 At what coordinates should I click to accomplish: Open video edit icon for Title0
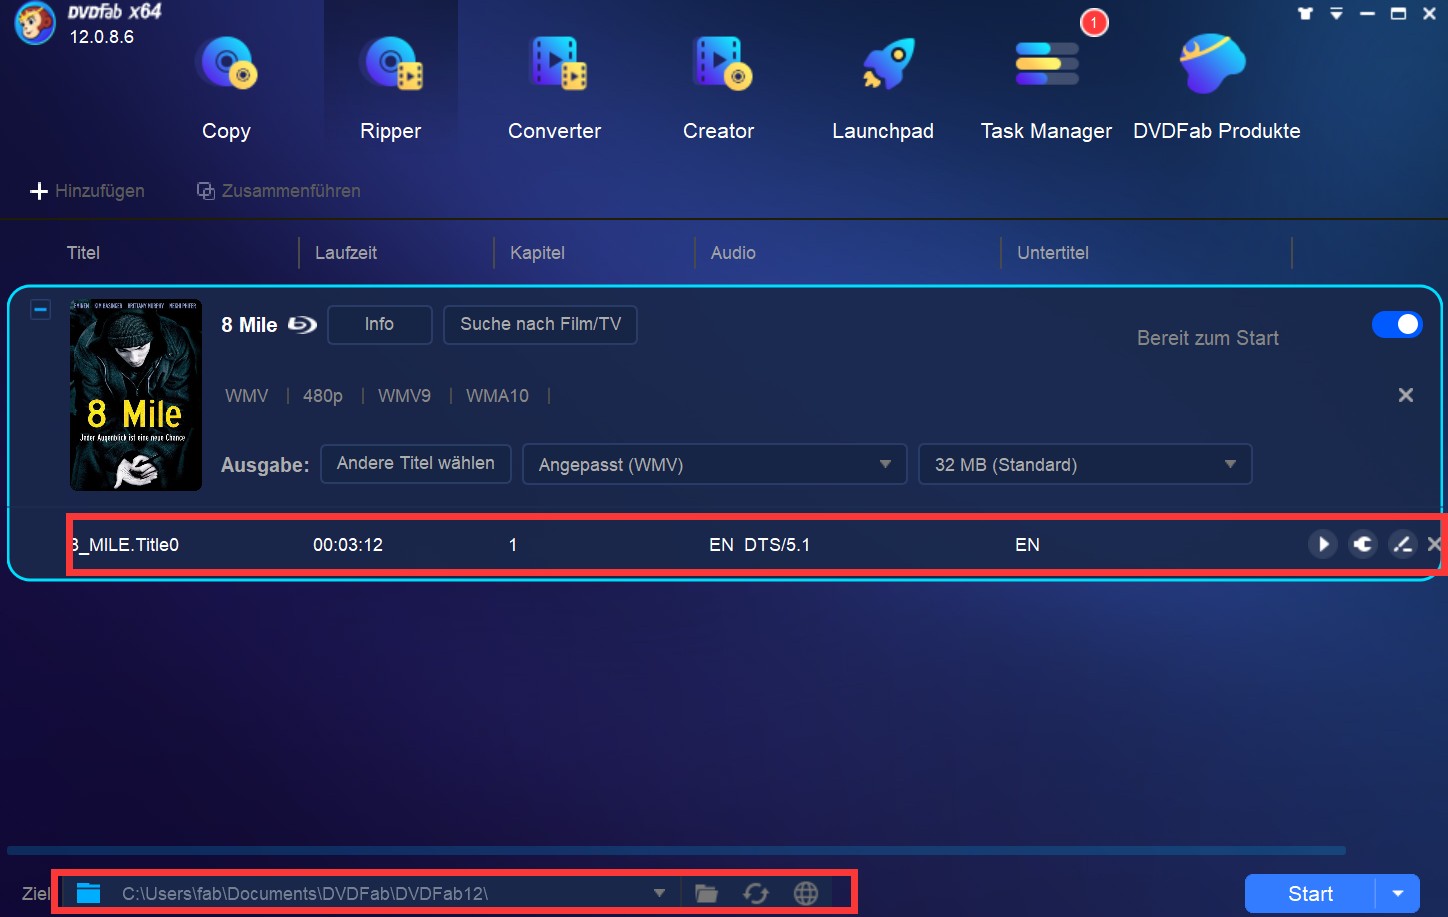tap(1403, 544)
